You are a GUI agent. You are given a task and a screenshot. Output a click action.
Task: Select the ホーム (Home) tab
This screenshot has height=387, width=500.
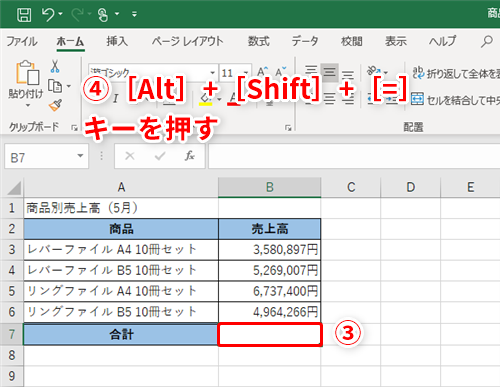tap(70, 41)
